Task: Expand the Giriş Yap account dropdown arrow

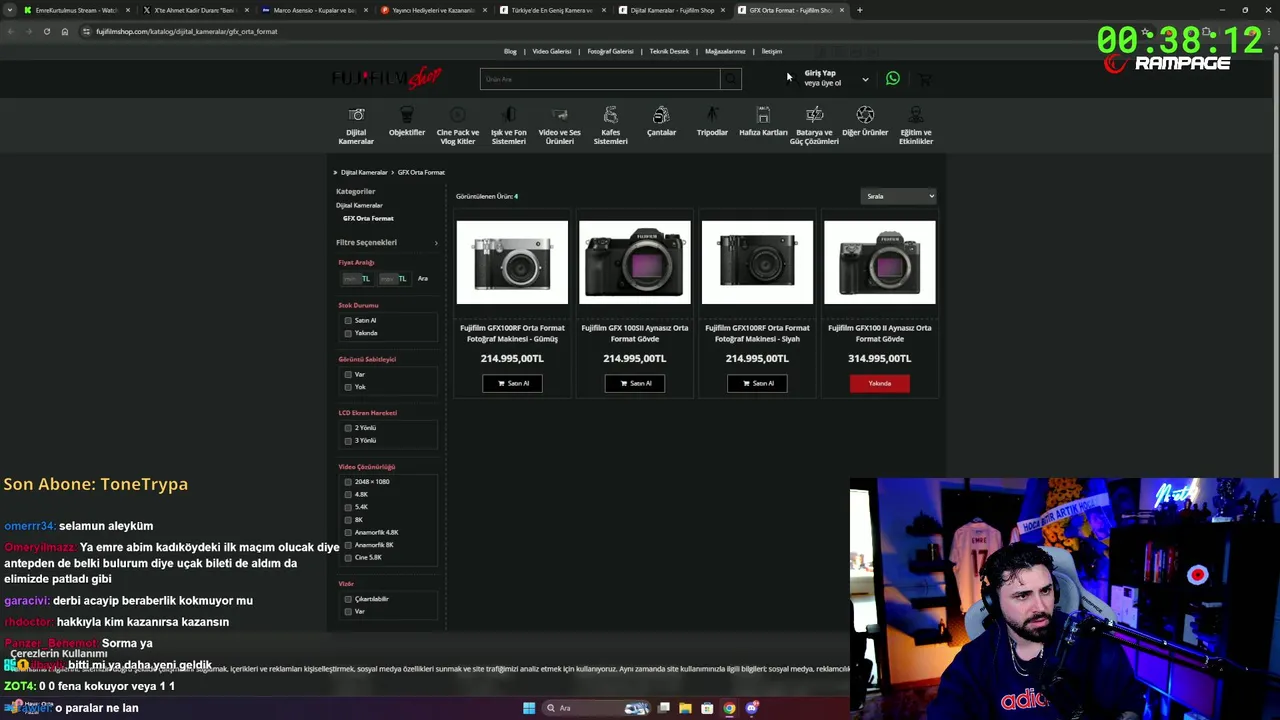Action: [x=865, y=79]
